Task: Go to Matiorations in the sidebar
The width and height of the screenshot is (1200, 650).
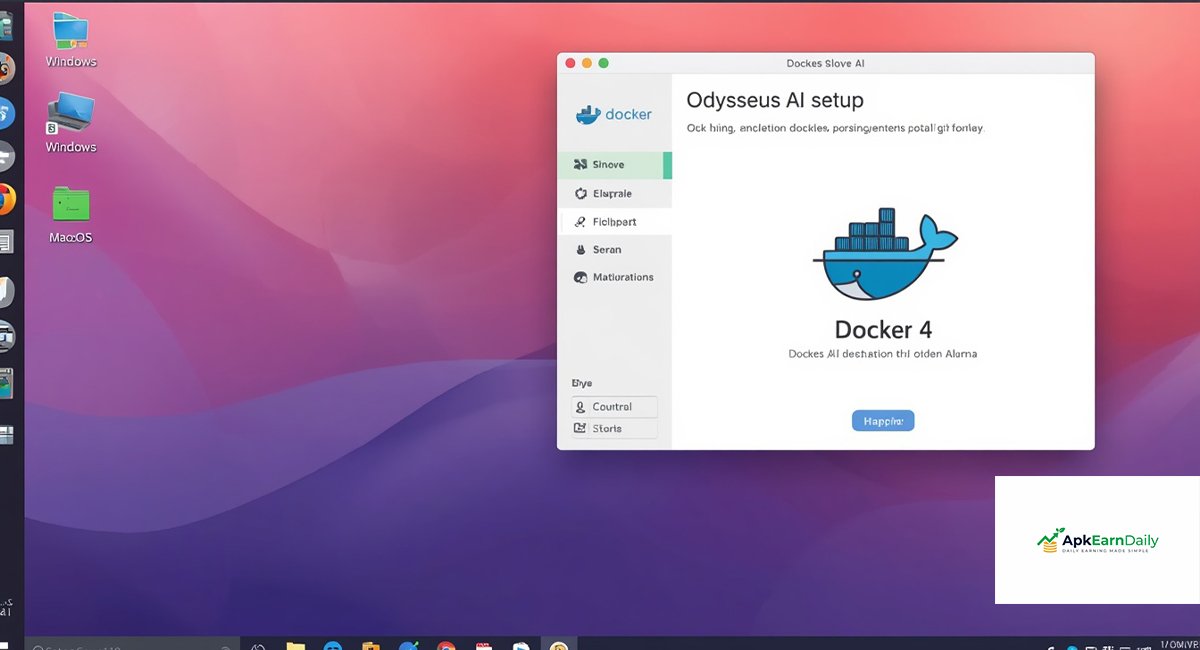Action: click(614, 277)
